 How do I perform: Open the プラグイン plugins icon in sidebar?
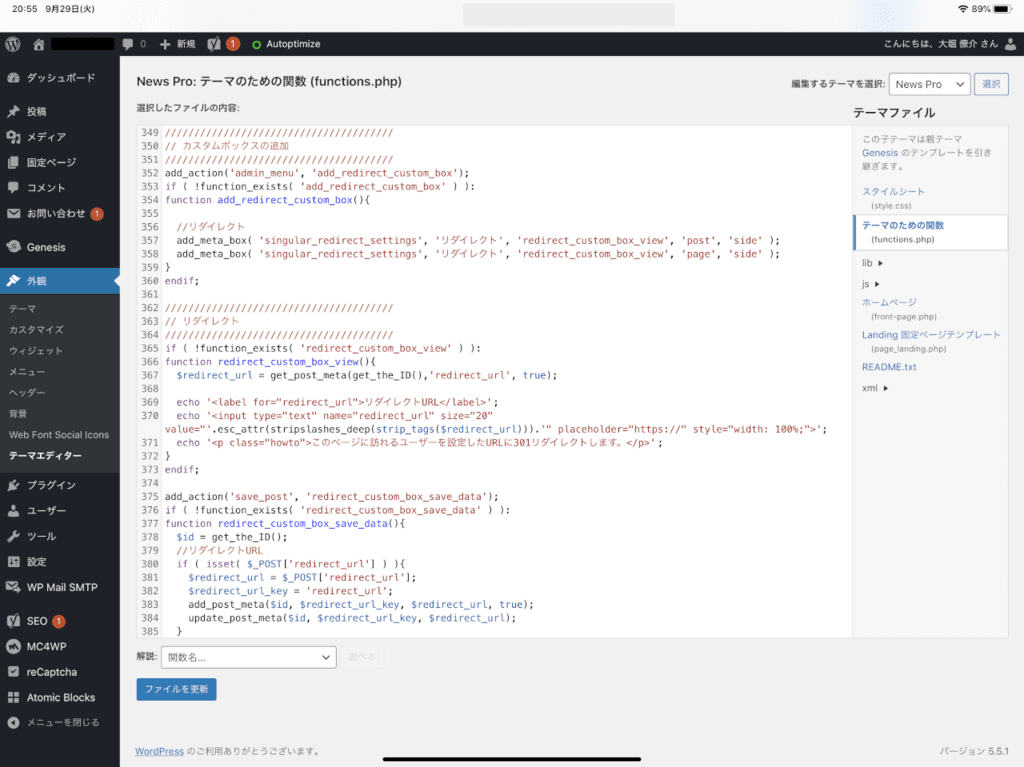tap(13, 486)
